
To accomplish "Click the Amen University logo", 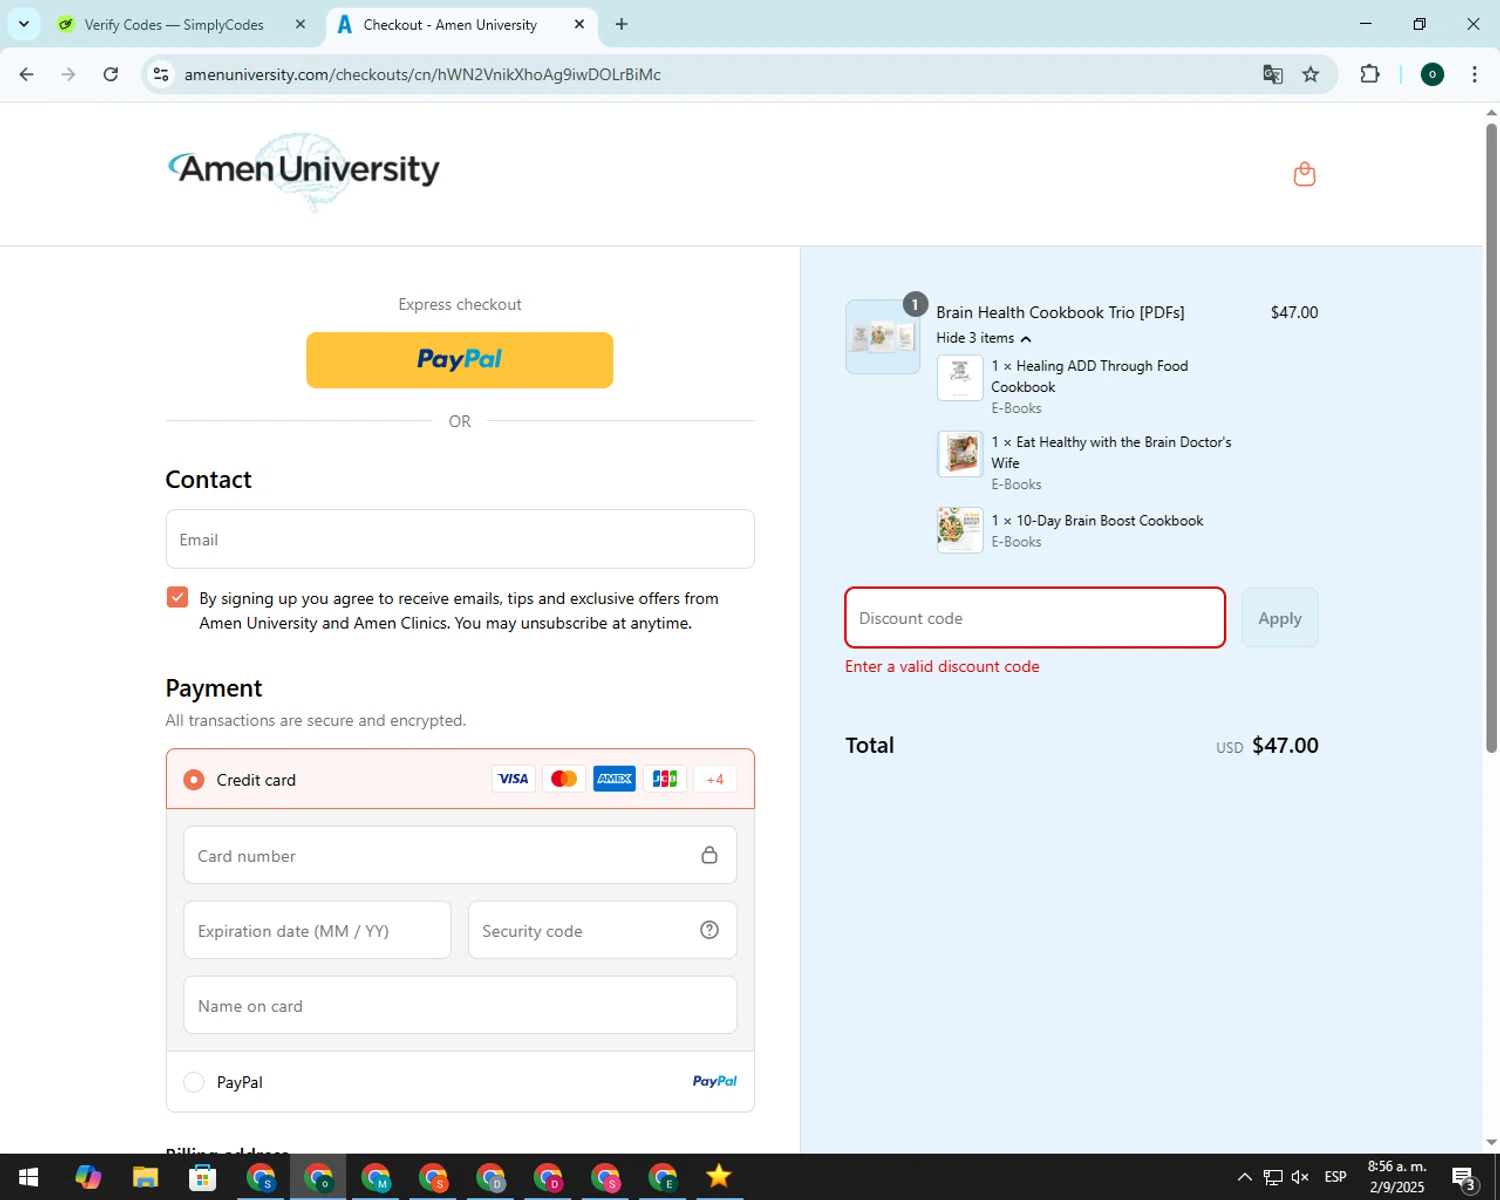I will [x=304, y=171].
